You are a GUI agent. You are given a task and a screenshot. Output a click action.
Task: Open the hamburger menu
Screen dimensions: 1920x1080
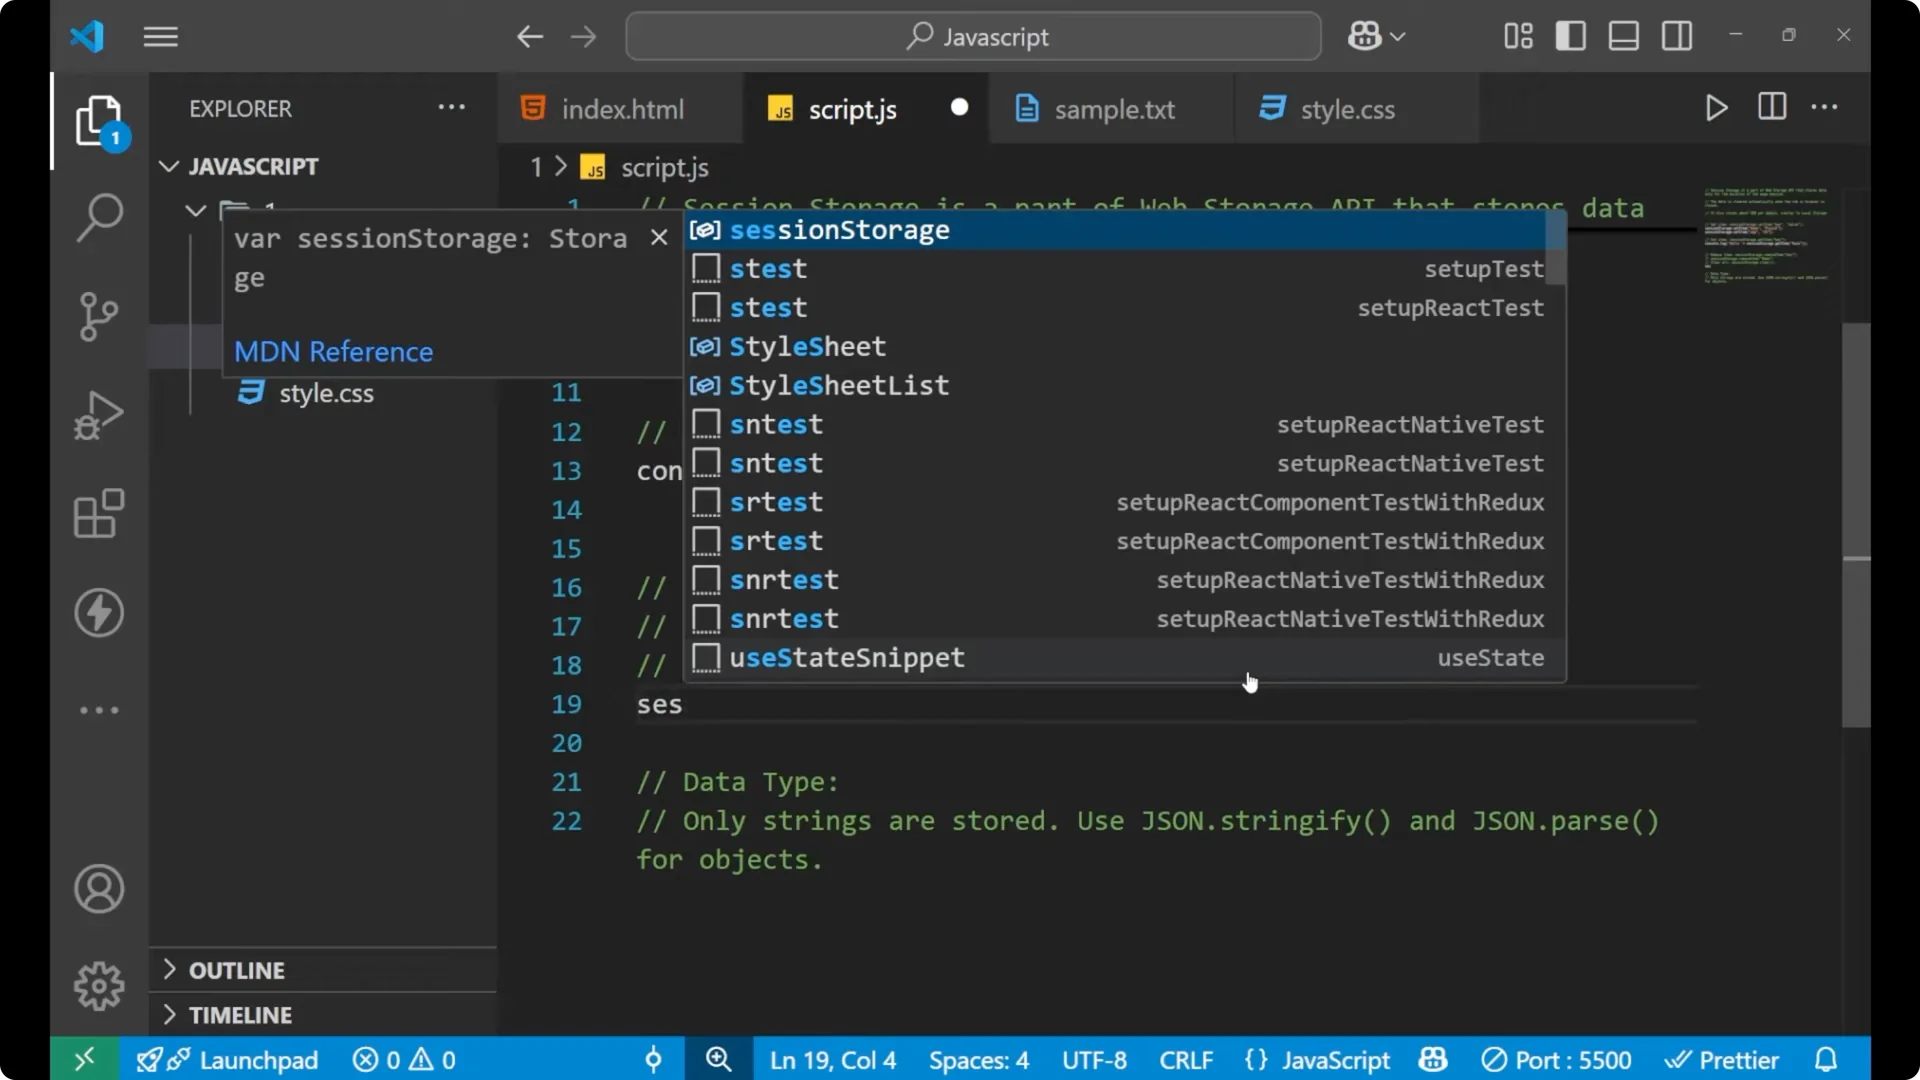160,36
